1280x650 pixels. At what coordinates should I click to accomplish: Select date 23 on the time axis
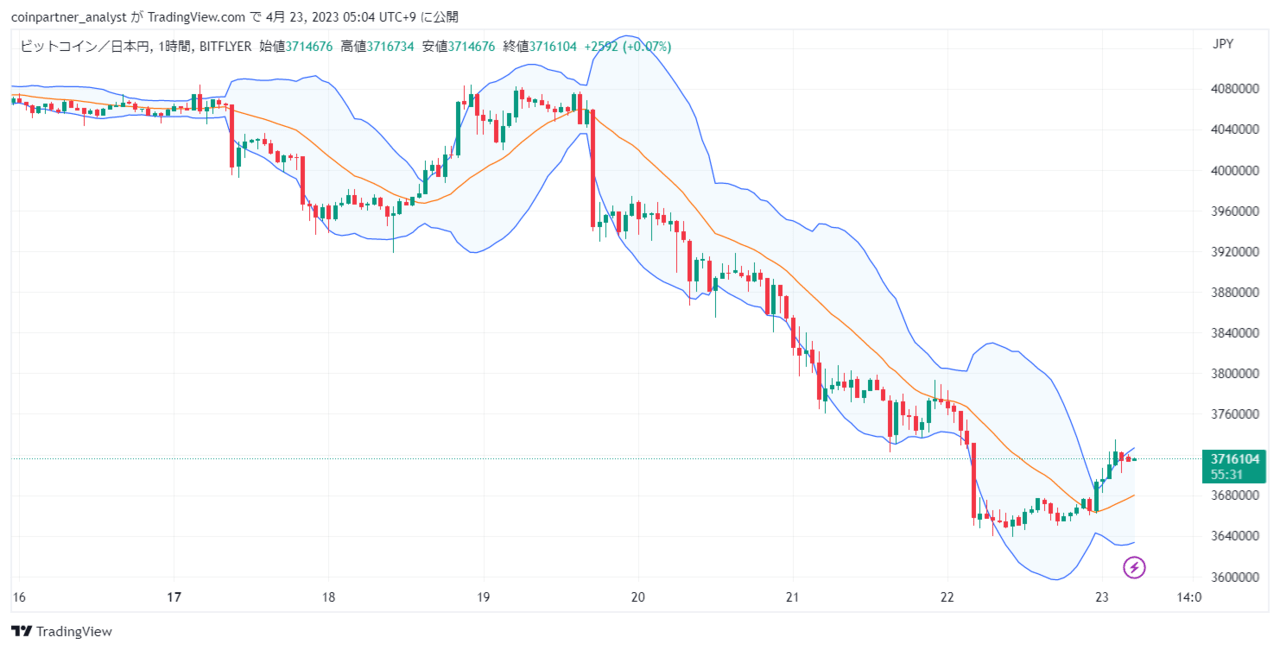pos(1102,598)
